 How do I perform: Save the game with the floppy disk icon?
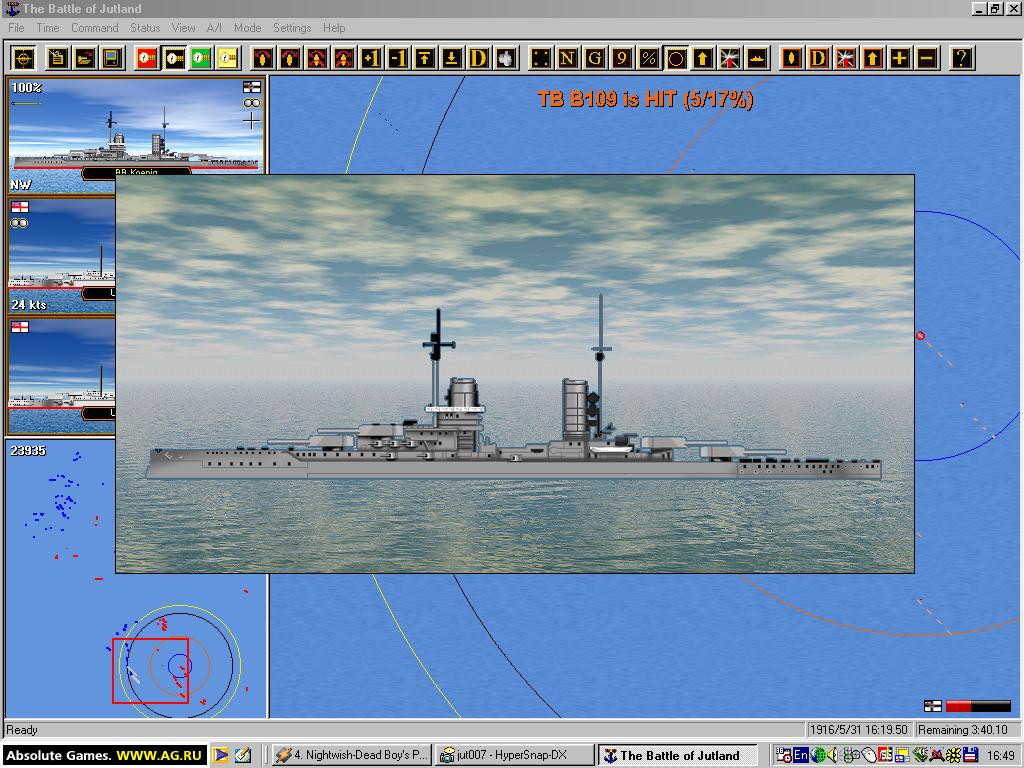pos(112,58)
